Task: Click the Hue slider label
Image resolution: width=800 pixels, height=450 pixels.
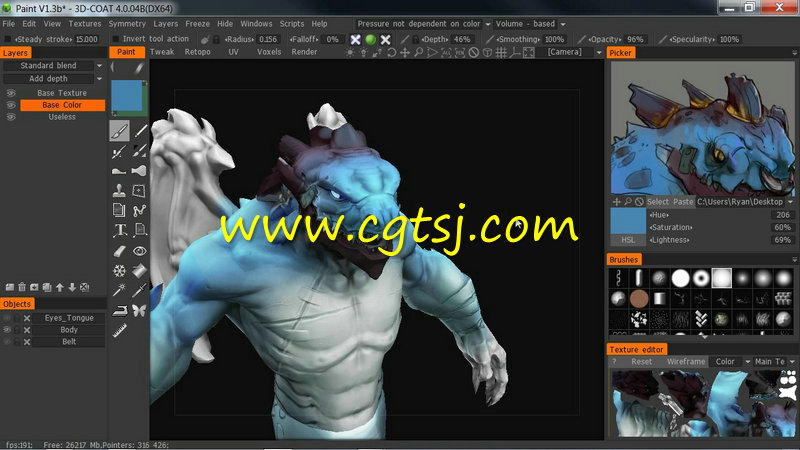Action: (659, 215)
